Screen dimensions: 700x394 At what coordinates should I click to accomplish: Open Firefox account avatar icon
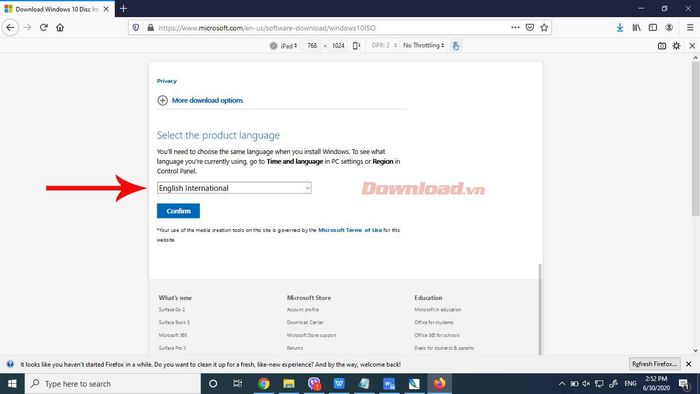click(669, 28)
